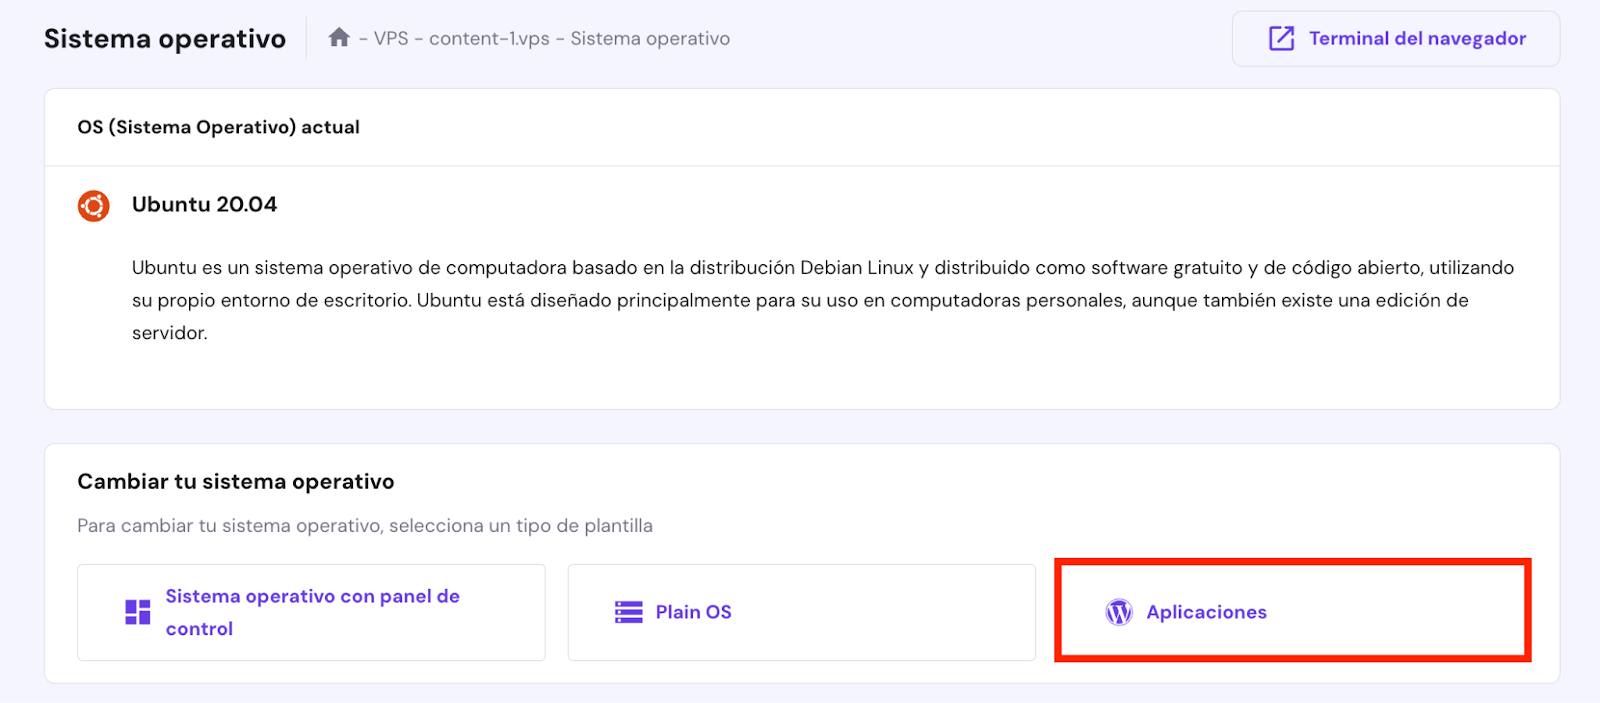Click the external-link icon beside Terminal del navegador
This screenshot has height=703, width=1600.
click(1281, 39)
